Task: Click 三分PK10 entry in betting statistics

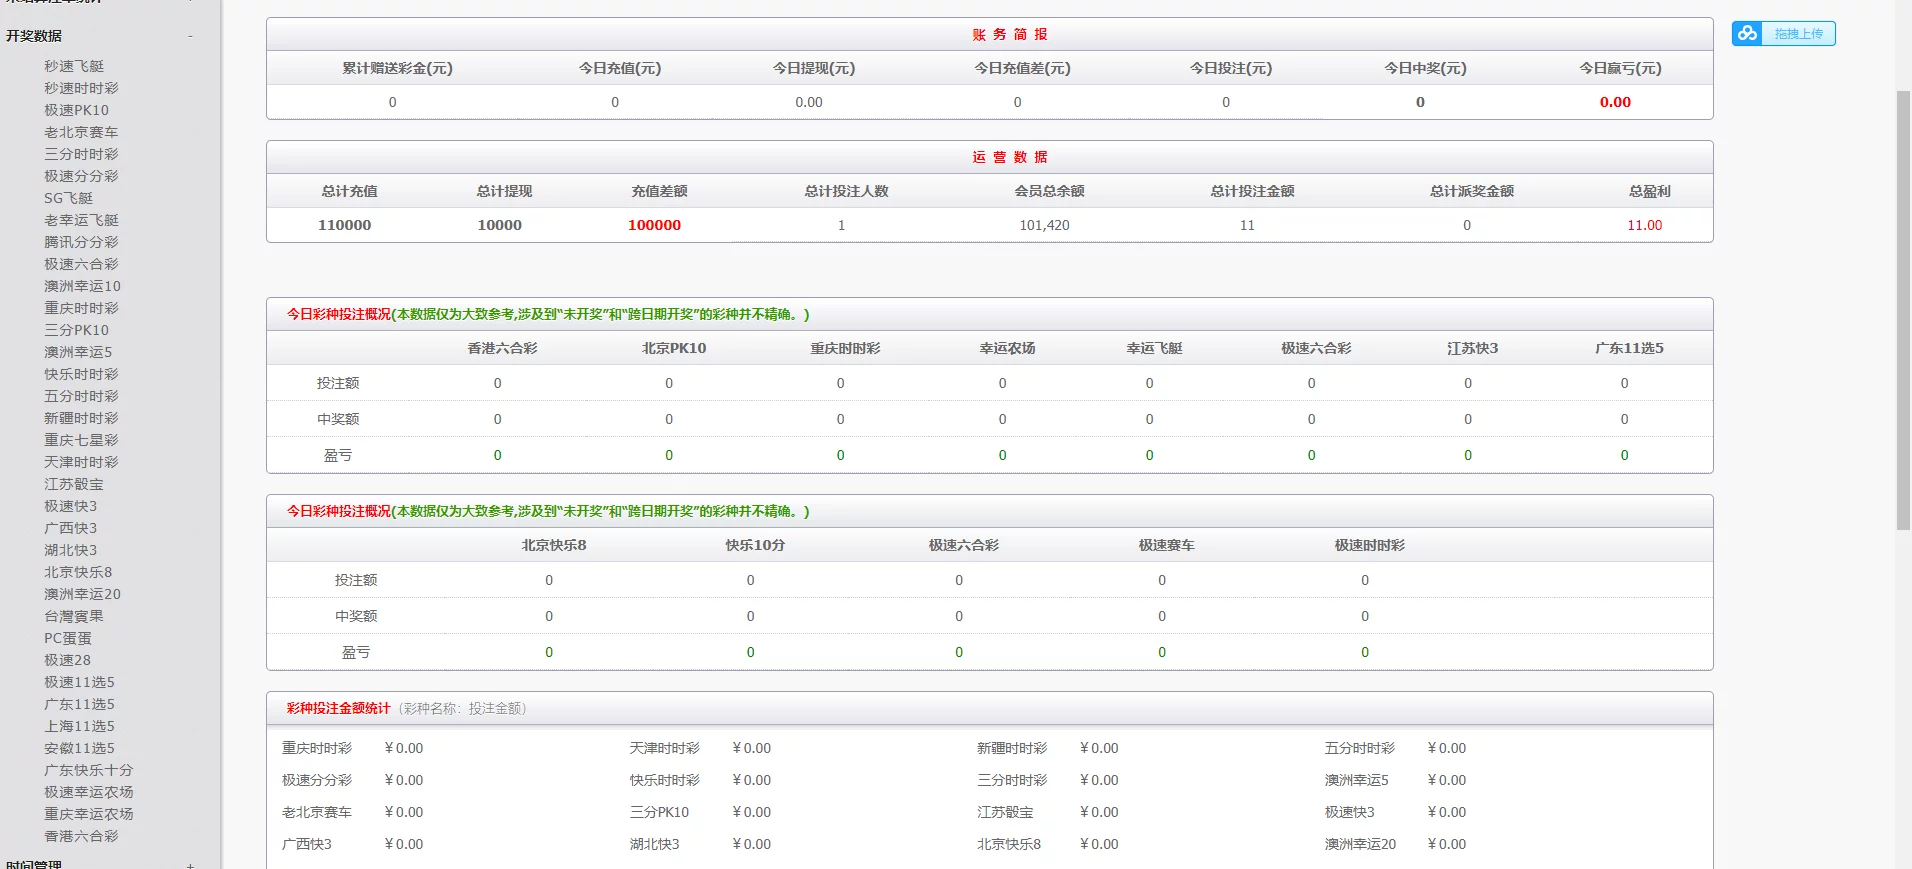Action: (x=659, y=812)
